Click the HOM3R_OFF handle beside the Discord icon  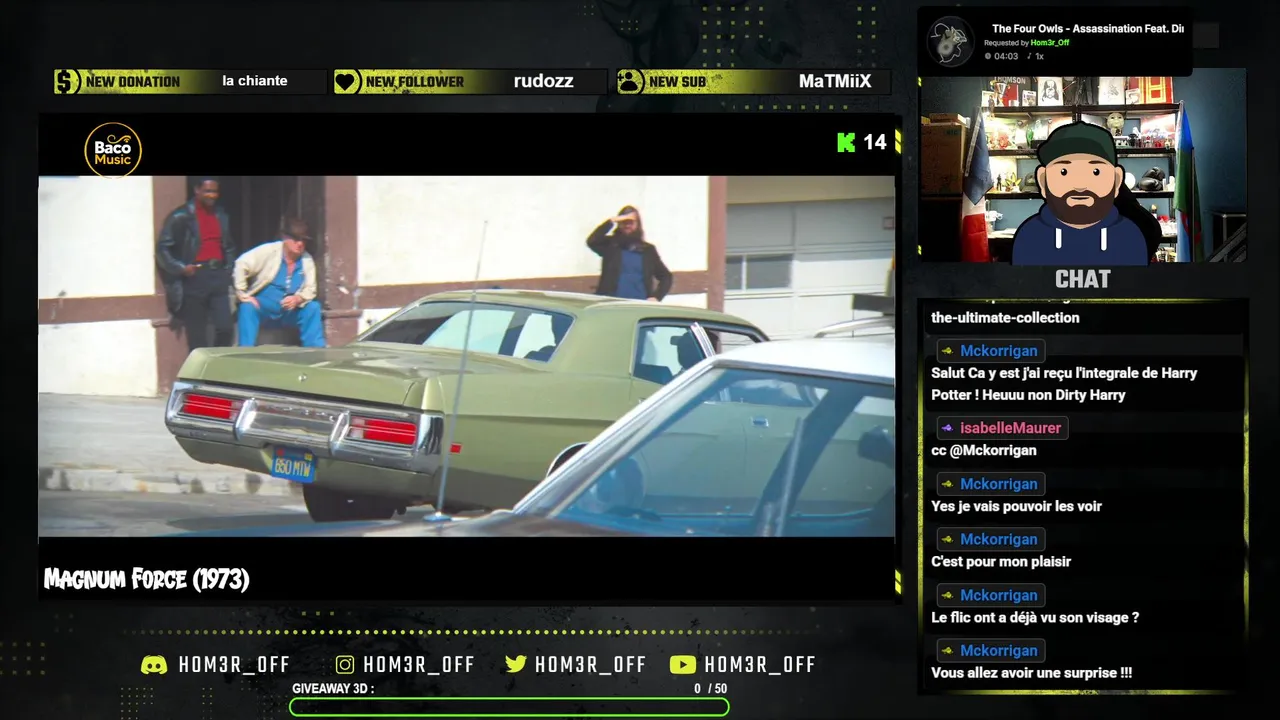click(x=234, y=665)
